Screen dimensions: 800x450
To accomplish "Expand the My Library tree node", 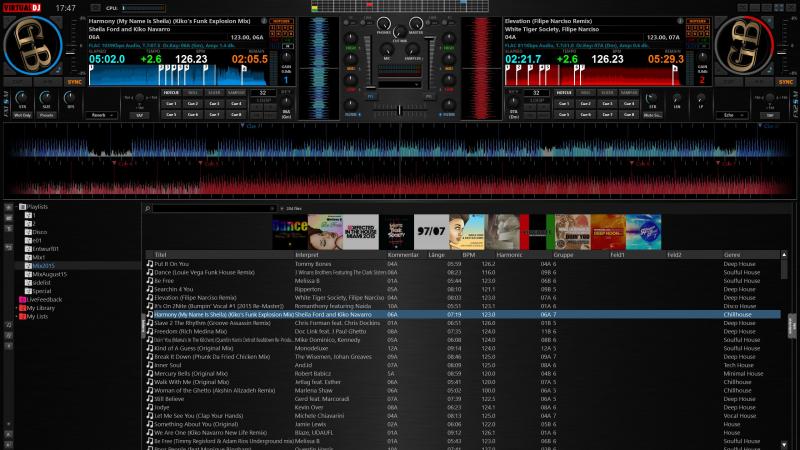I will pos(16,308).
